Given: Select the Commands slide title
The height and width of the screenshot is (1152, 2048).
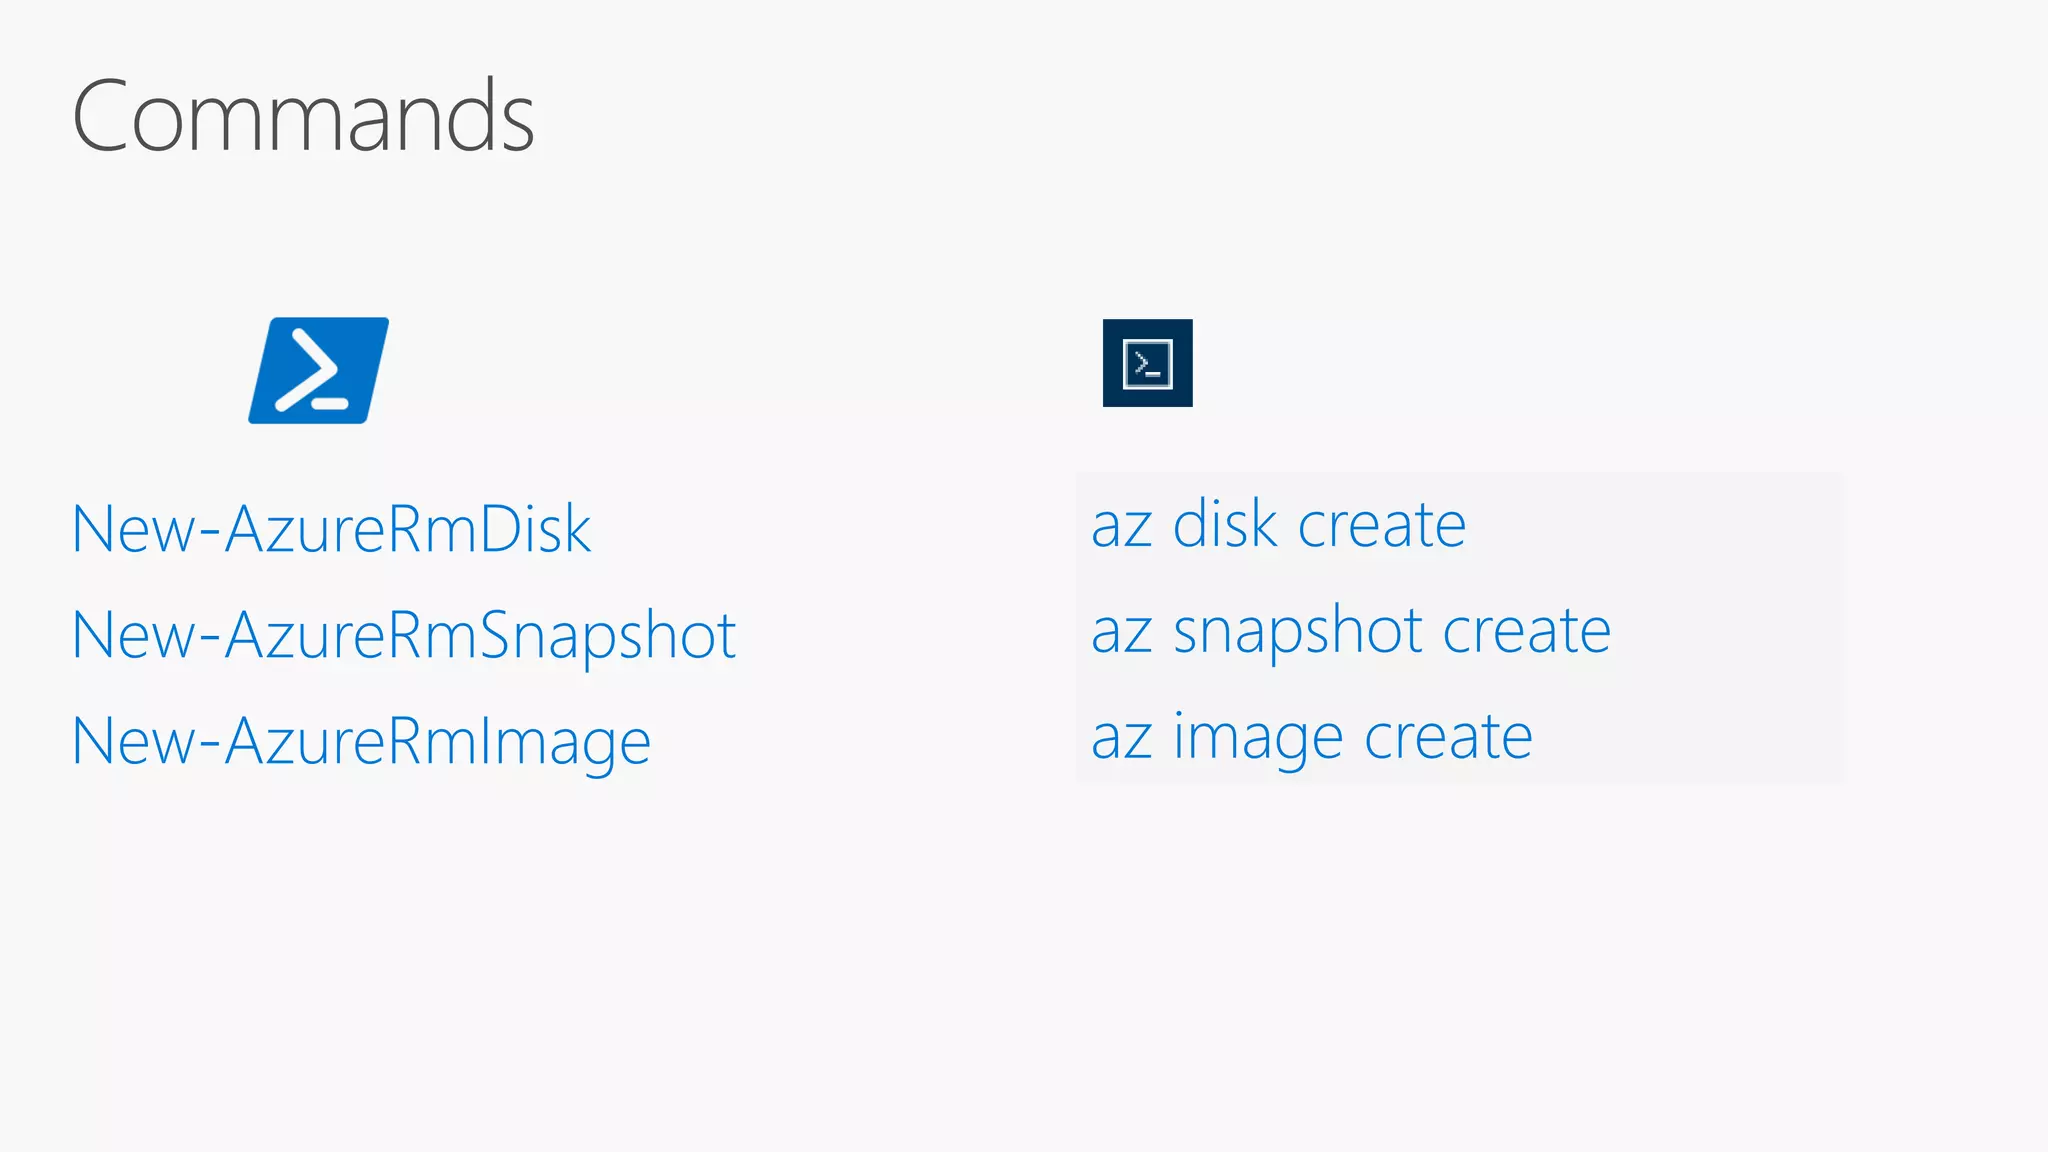Looking at the screenshot, I should click(x=303, y=117).
